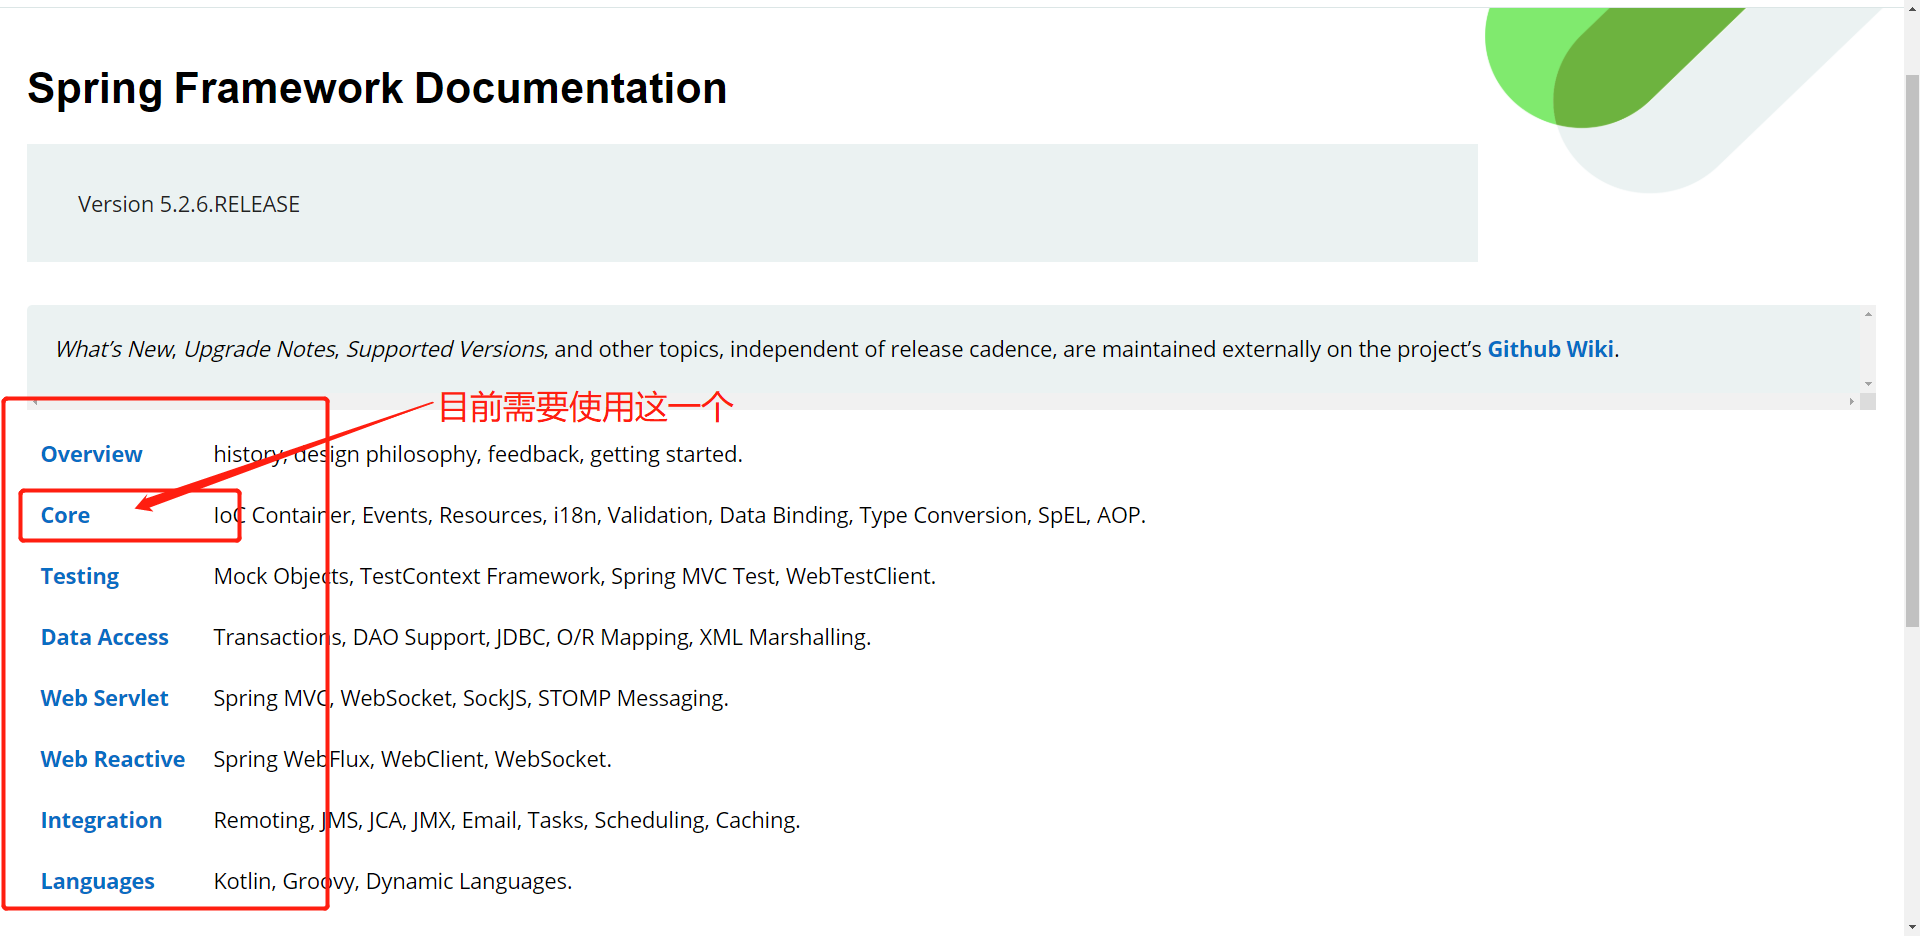Screen dimensions: 1920x936
Task: Go to the Testing section link
Action: coord(80,576)
